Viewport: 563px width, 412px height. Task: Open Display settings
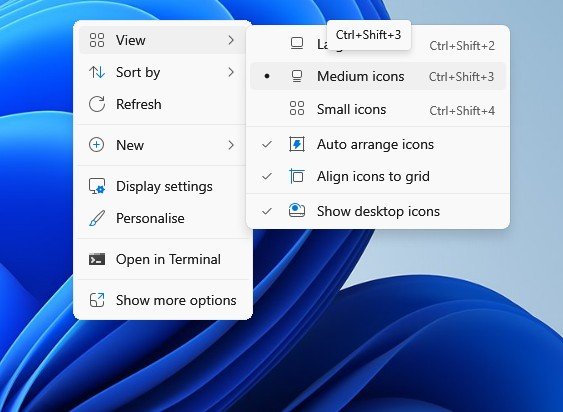pos(162,186)
